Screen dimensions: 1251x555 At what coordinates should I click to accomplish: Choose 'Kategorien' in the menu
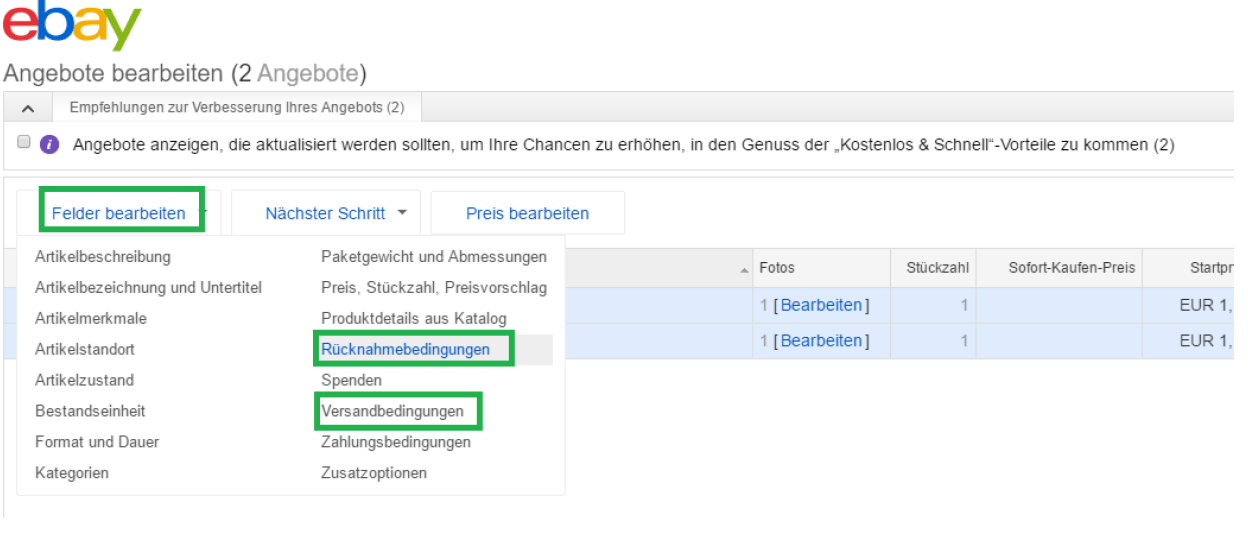(x=72, y=473)
